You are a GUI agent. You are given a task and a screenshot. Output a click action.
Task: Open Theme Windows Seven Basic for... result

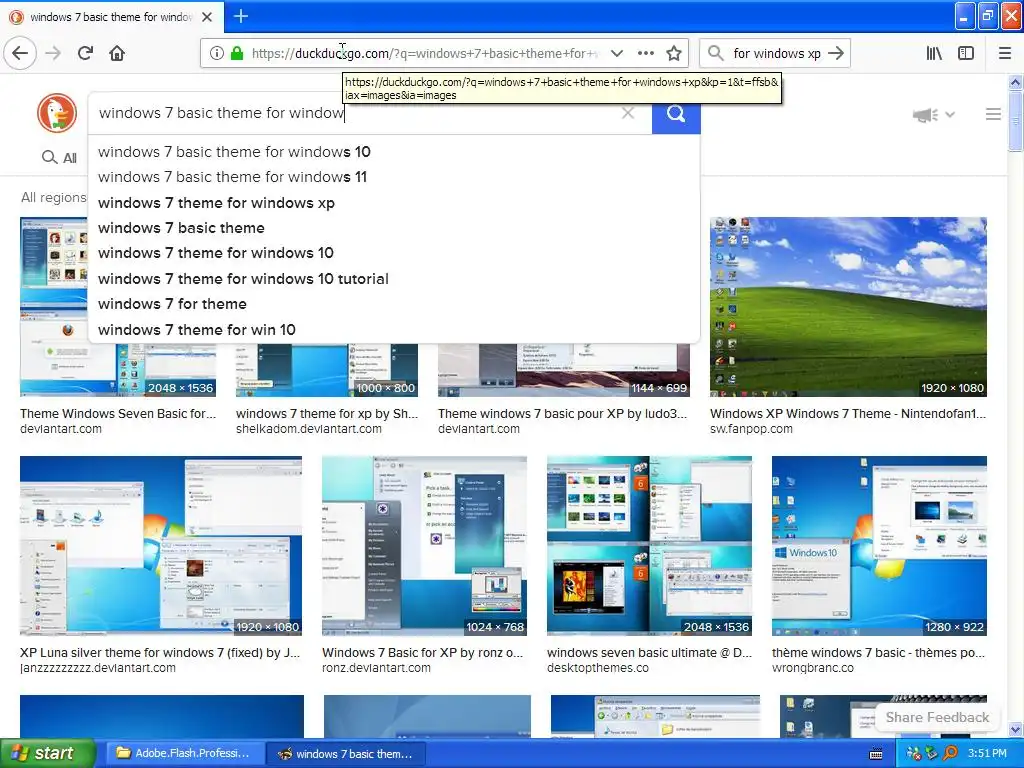(118, 413)
